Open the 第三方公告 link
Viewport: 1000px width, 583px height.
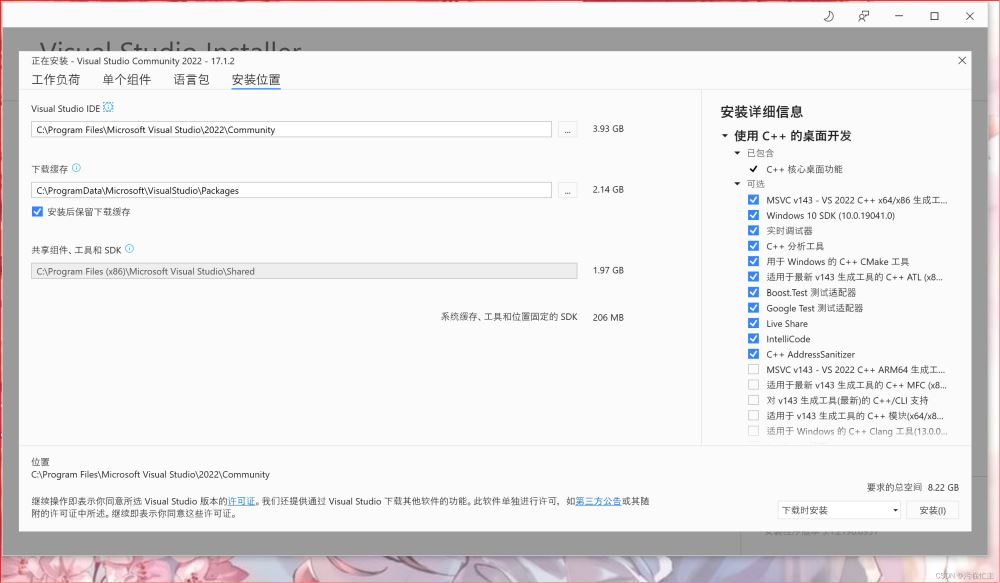(x=598, y=501)
